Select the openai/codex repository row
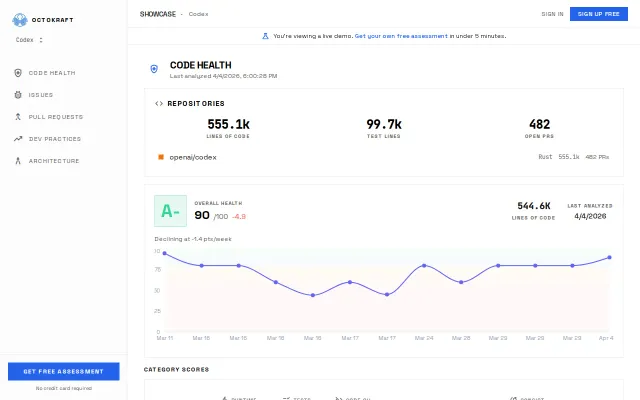Screen dimensions: 640x400 click(x=384, y=157)
